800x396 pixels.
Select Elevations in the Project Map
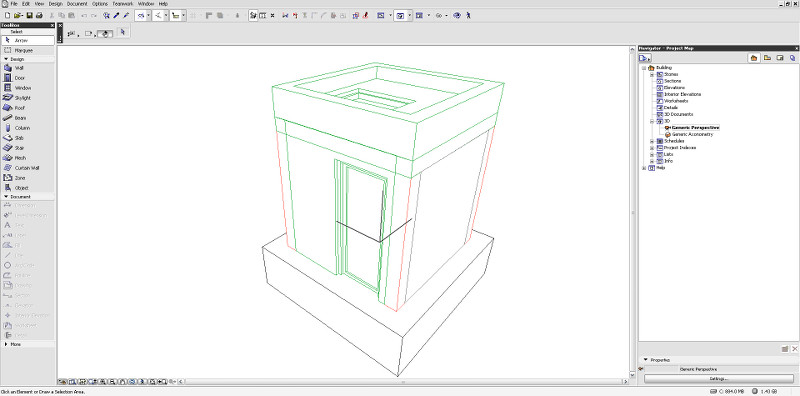[x=673, y=88]
